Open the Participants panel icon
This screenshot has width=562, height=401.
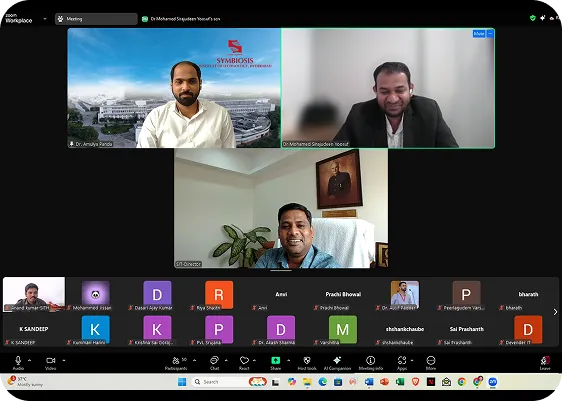click(176, 360)
